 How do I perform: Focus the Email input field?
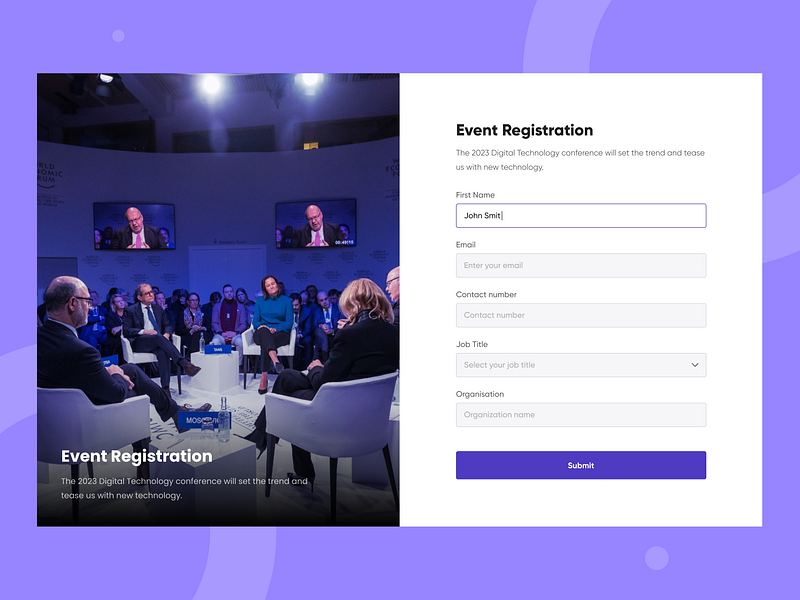click(580, 265)
